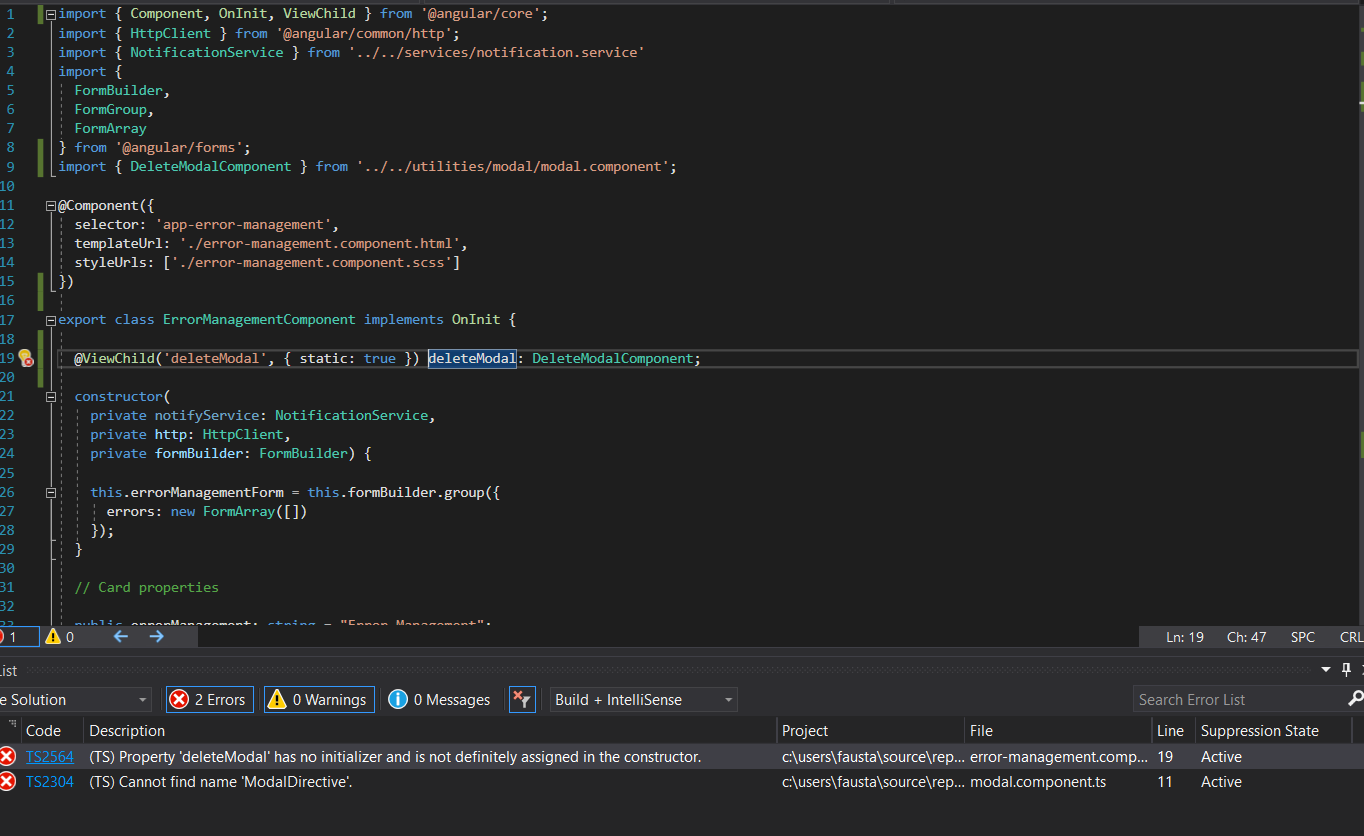Click the magnifier icon in Search Error List
The image size is (1364, 836).
[1355, 699]
